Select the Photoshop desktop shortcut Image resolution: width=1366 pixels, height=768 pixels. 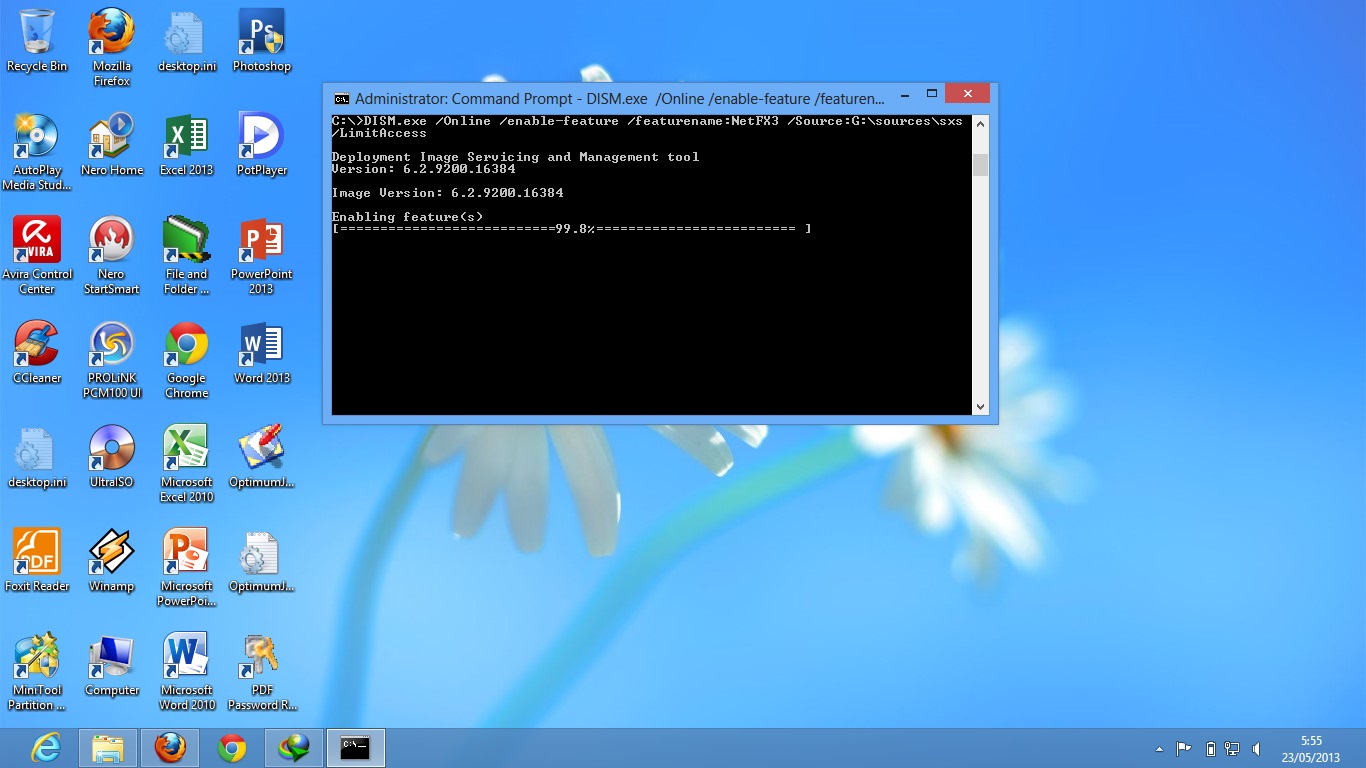(262, 40)
